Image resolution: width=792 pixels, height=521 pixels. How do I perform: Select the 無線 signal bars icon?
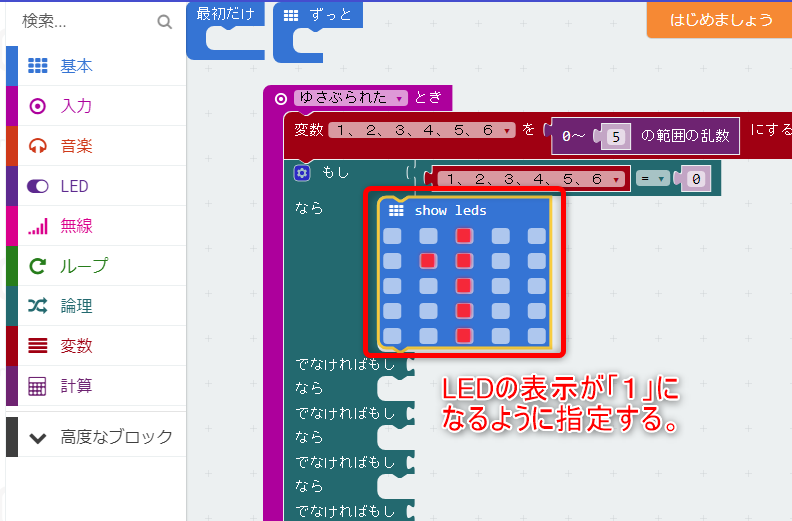pyautogui.click(x=38, y=226)
